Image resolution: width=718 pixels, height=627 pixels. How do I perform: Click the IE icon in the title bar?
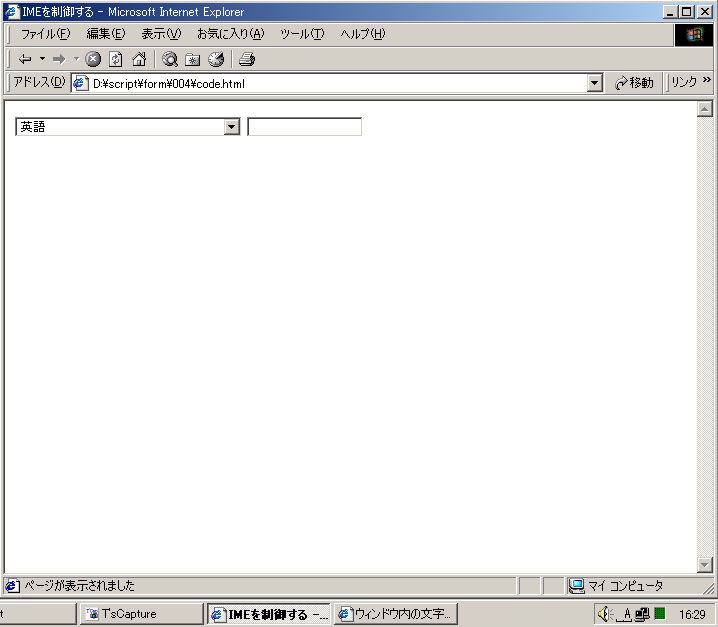pyautogui.click(x=11, y=11)
